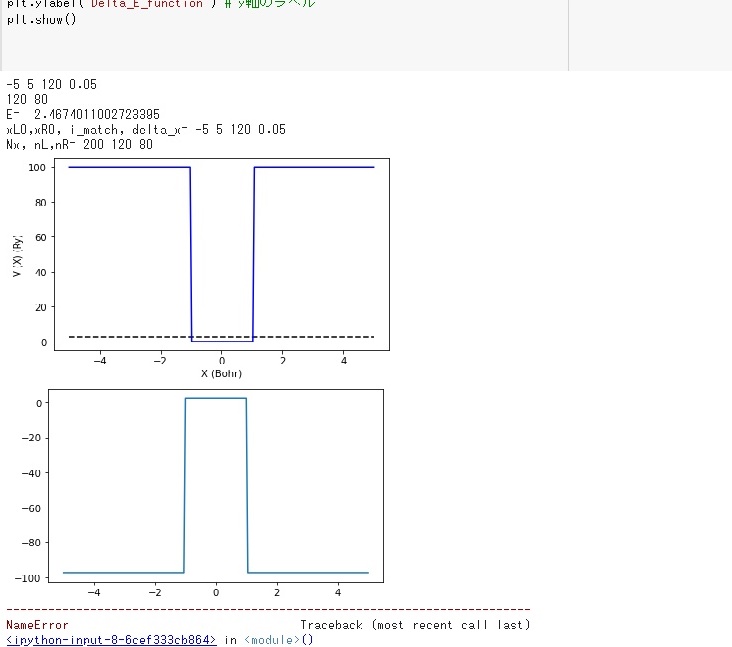Click the 'X (Bohr)' axis label
The width and height of the screenshot is (732, 647).
click(221, 373)
